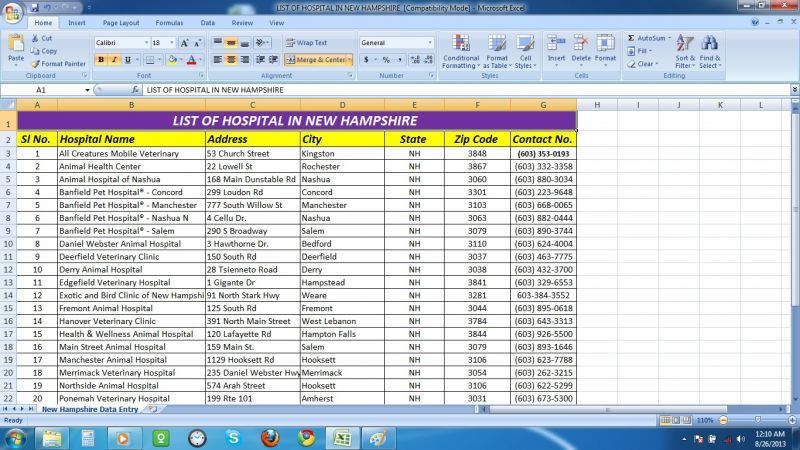Click the Format Painter tool
This screenshot has height=450, width=800.
[58, 63]
